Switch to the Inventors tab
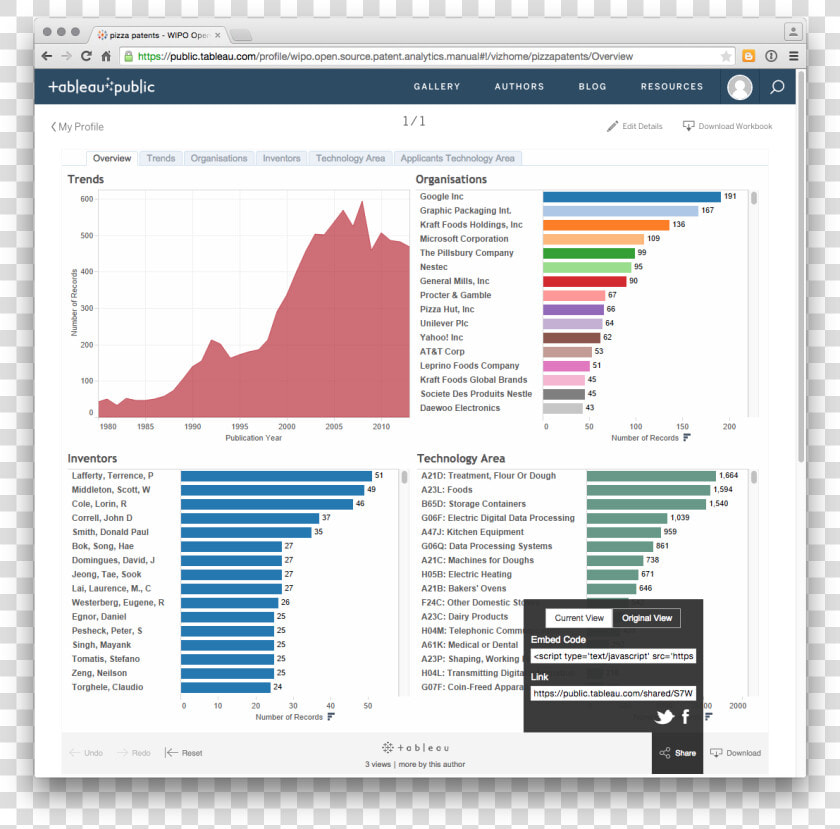The width and height of the screenshot is (840, 829). (x=281, y=158)
